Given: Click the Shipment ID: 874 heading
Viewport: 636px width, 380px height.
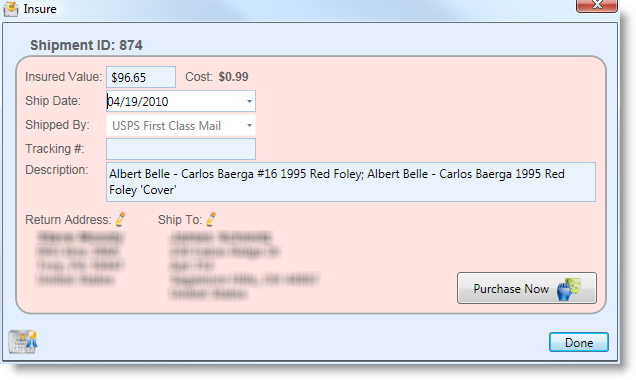Looking at the screenshot, I should coord(86,45).
